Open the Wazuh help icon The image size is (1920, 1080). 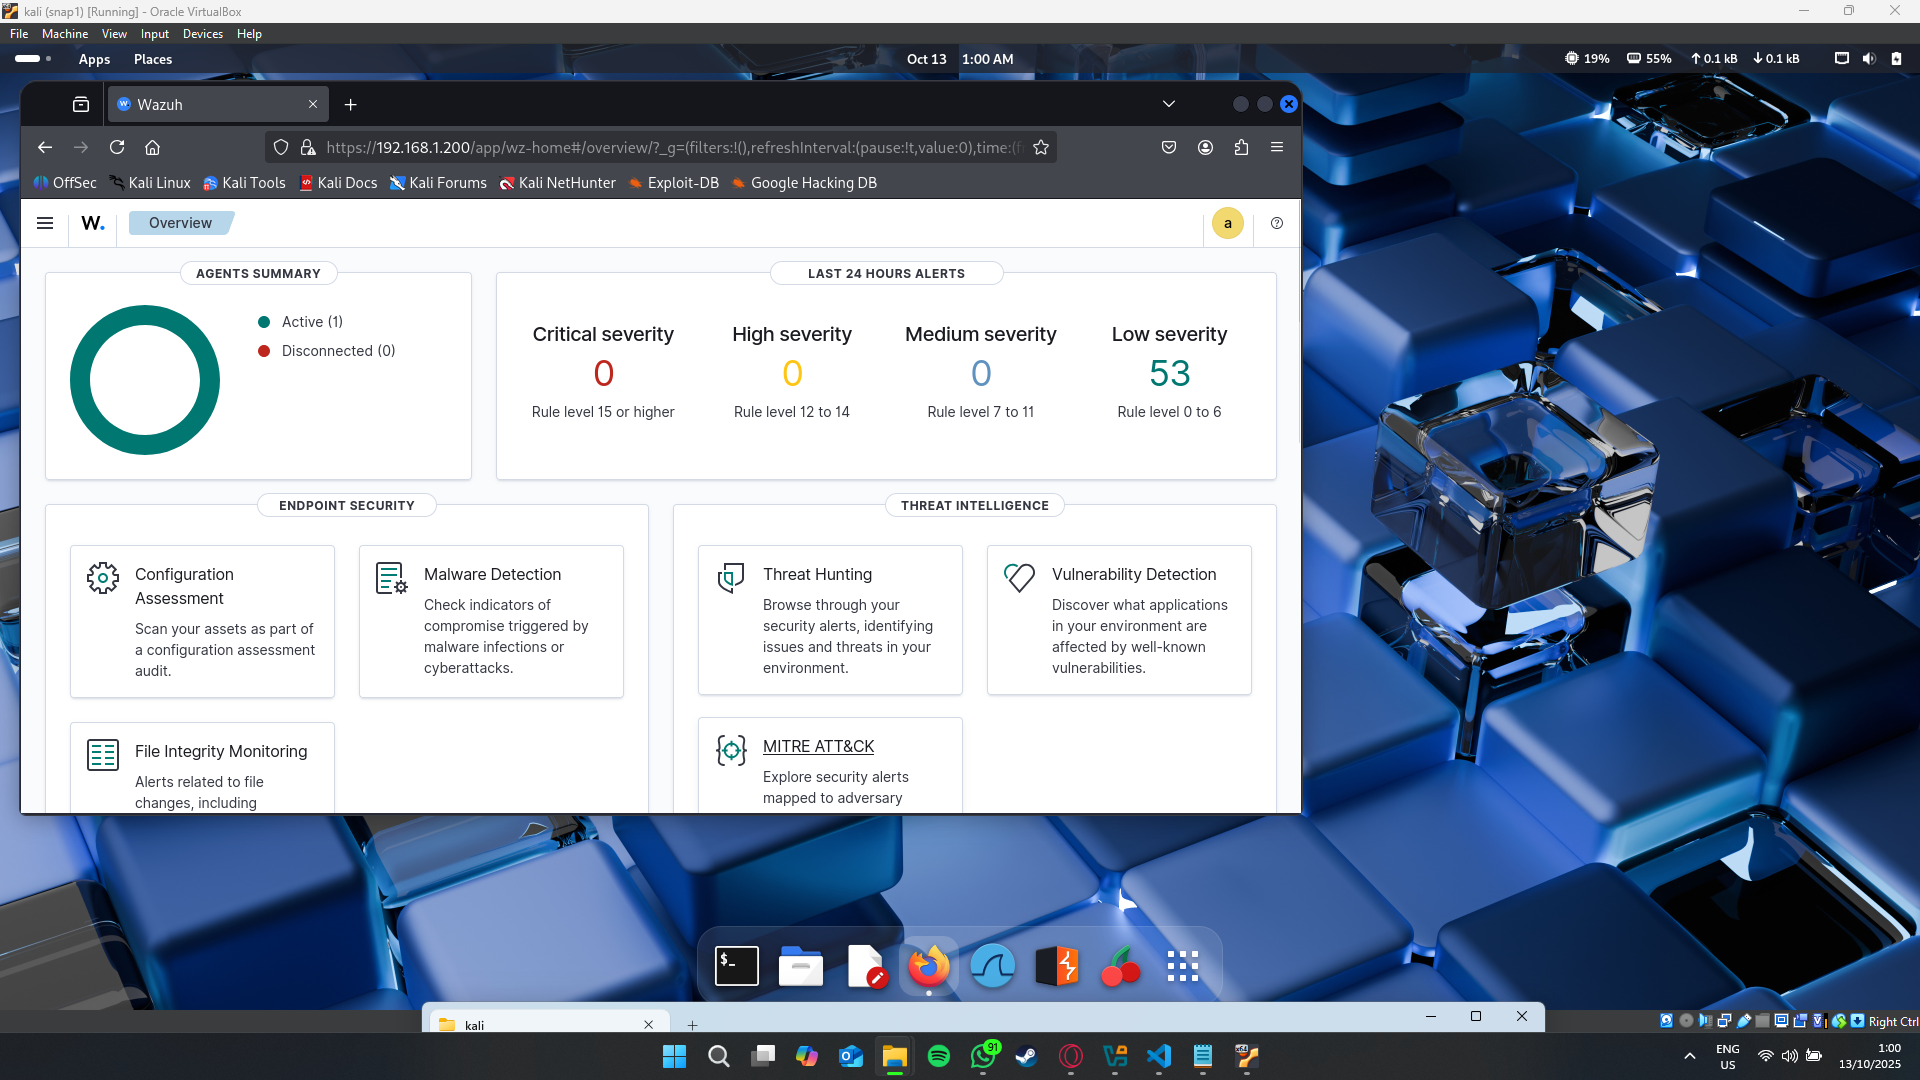tap(1277, 223)
